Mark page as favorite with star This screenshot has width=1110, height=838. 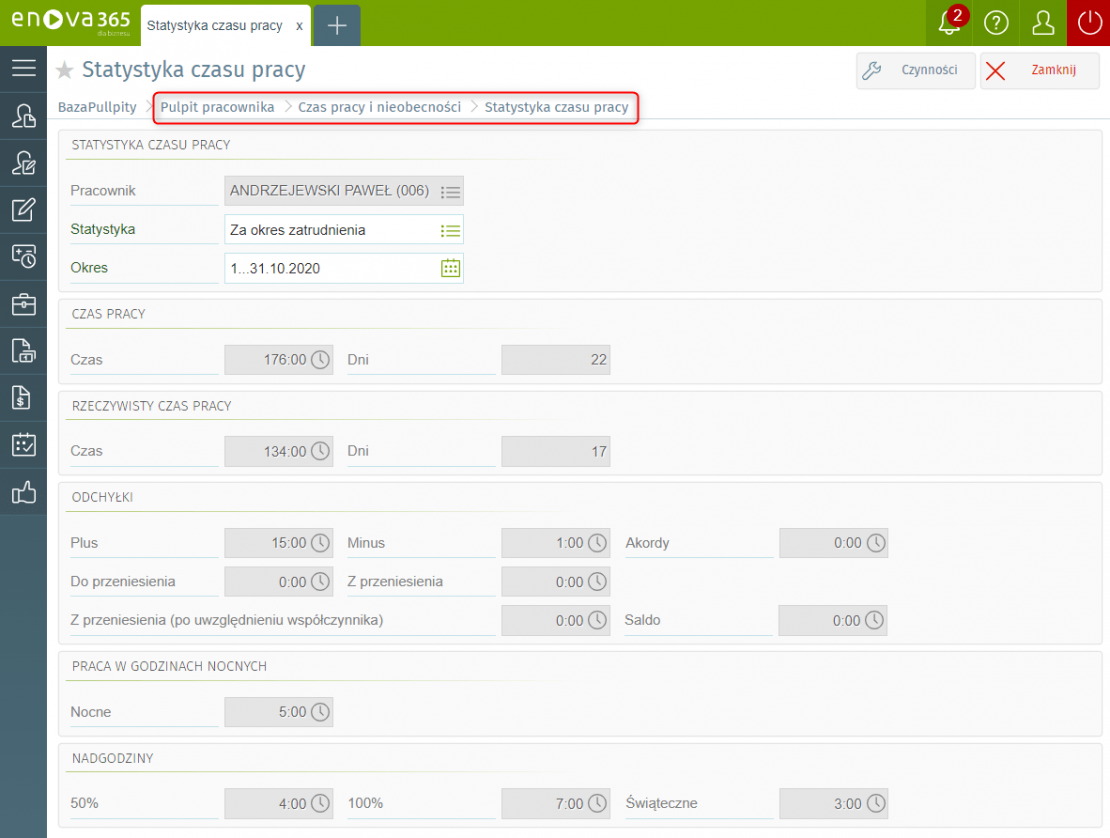(65, 70)
